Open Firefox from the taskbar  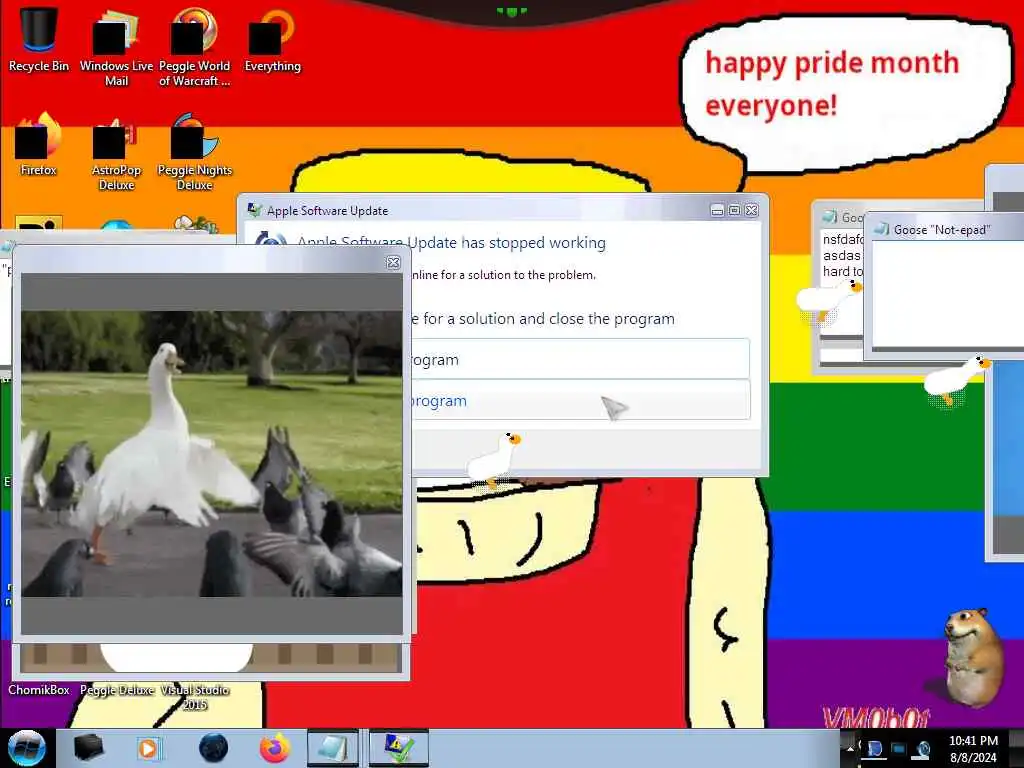pos(275,748)
